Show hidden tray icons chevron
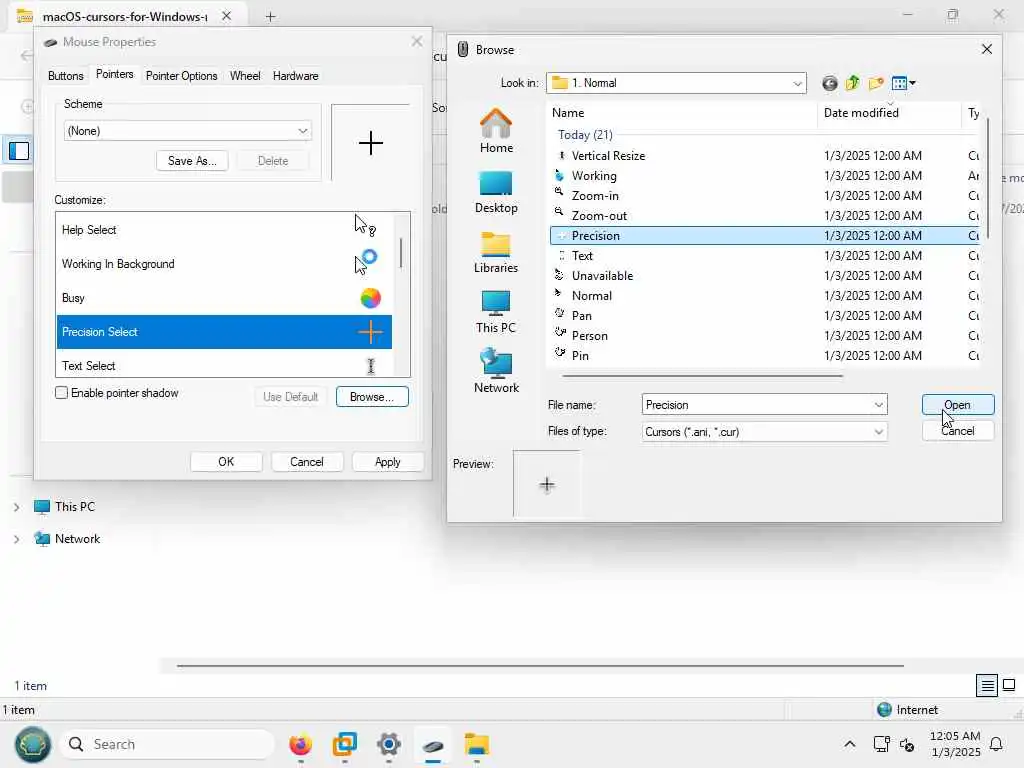 (x=850, y=744)
